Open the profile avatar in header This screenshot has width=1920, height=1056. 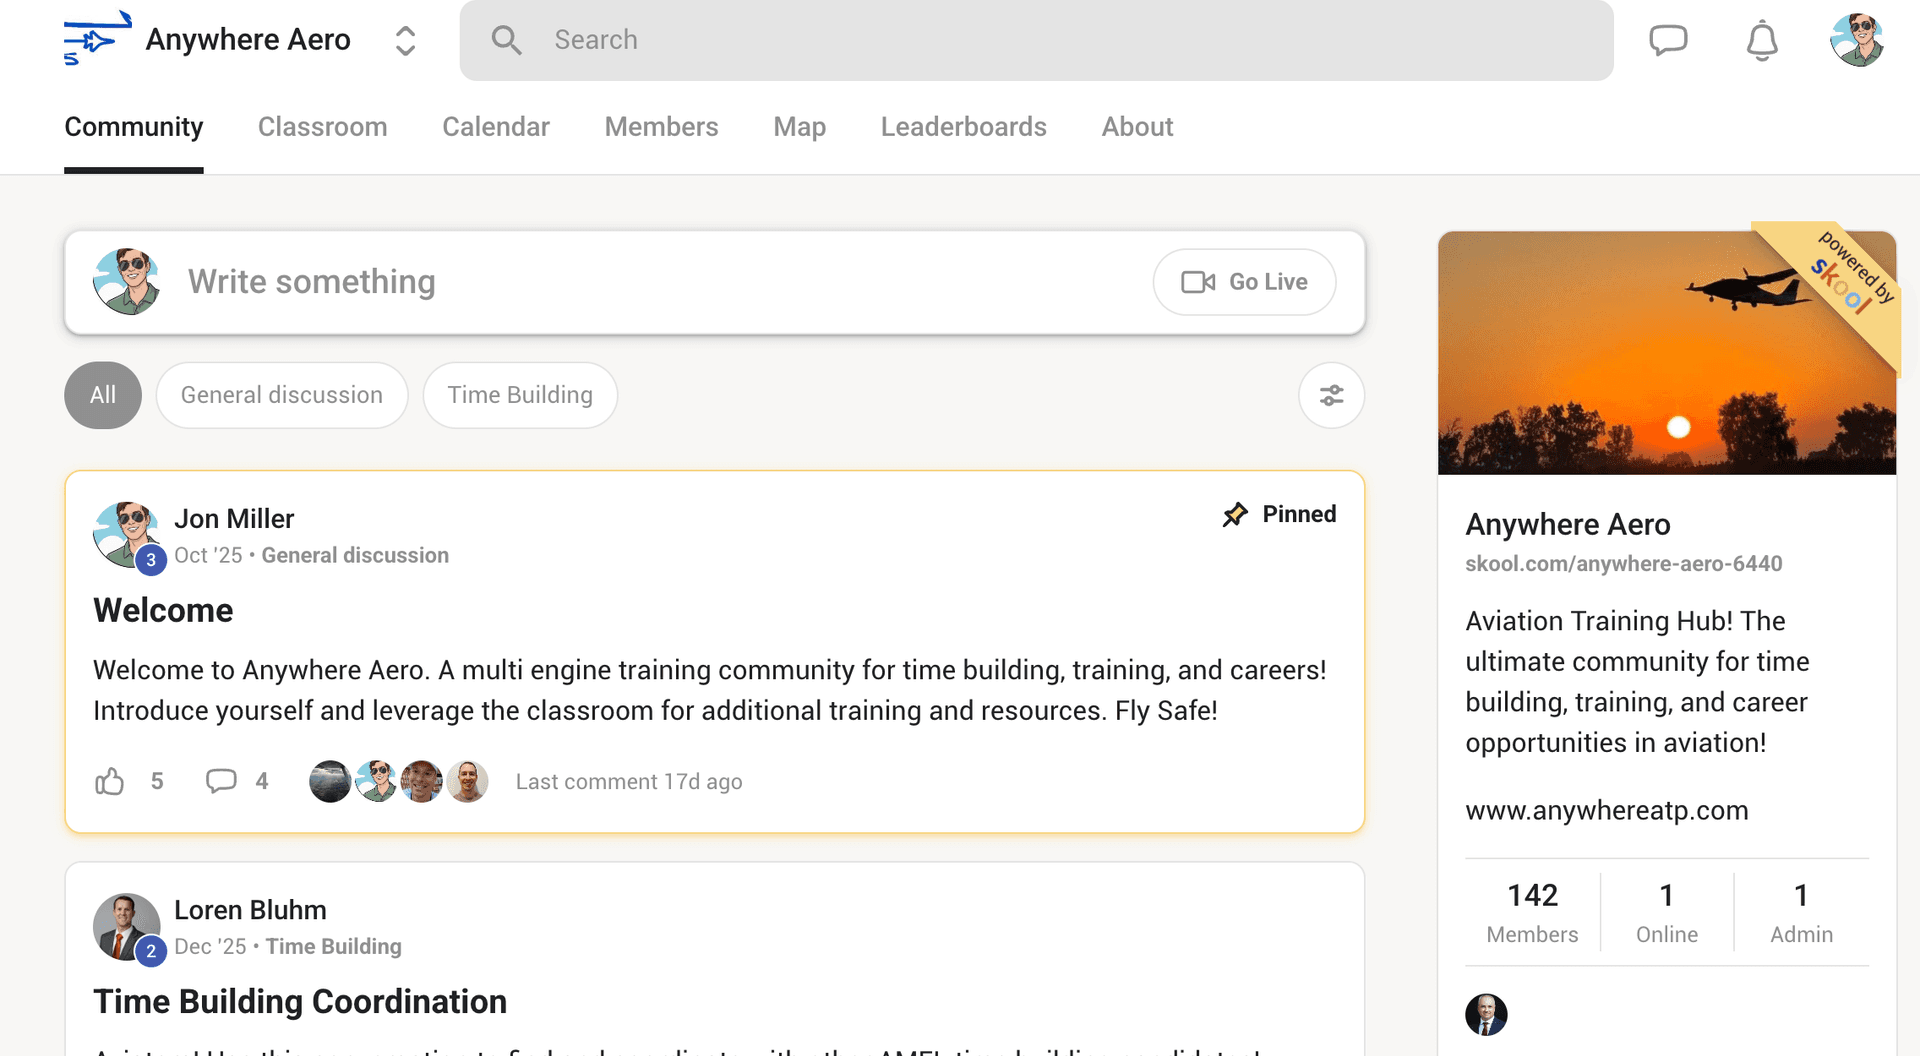1856,40
